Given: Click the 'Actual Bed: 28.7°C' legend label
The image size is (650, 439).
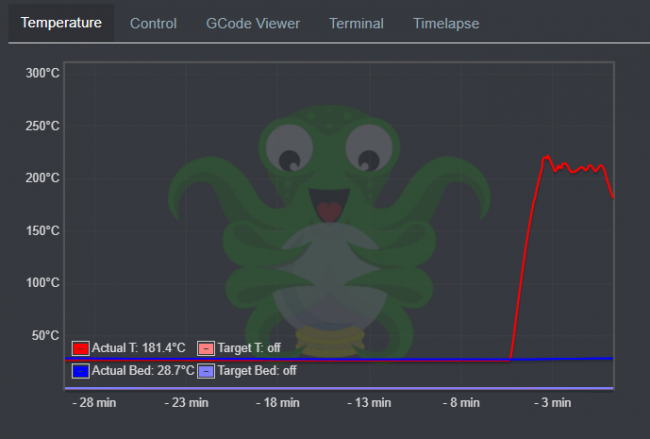Looking at the screenshot, I should click(143, 371).
